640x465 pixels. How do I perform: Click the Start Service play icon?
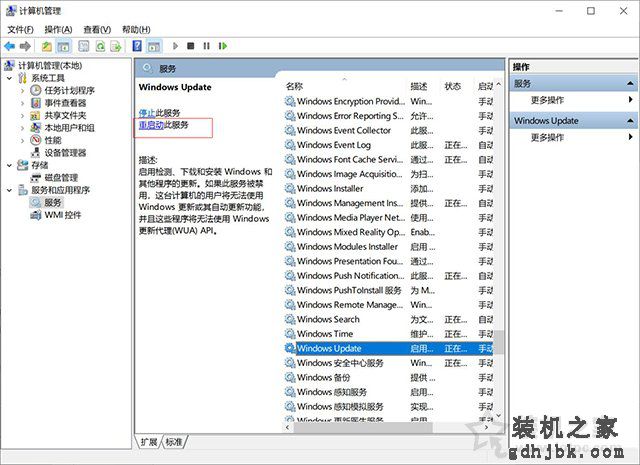click(175, 46)
